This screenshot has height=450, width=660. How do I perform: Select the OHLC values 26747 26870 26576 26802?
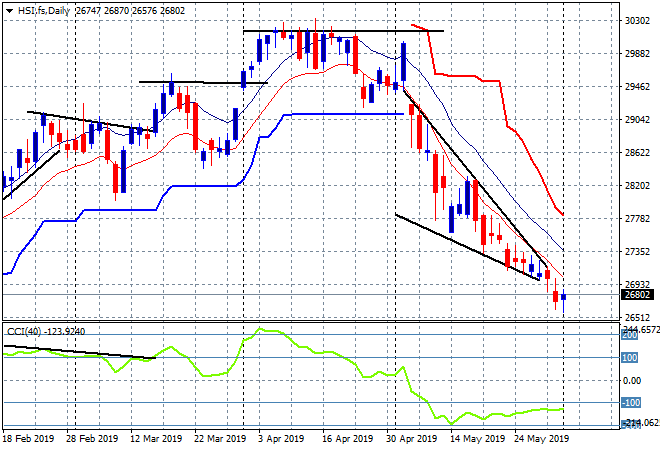click(130, 11)
